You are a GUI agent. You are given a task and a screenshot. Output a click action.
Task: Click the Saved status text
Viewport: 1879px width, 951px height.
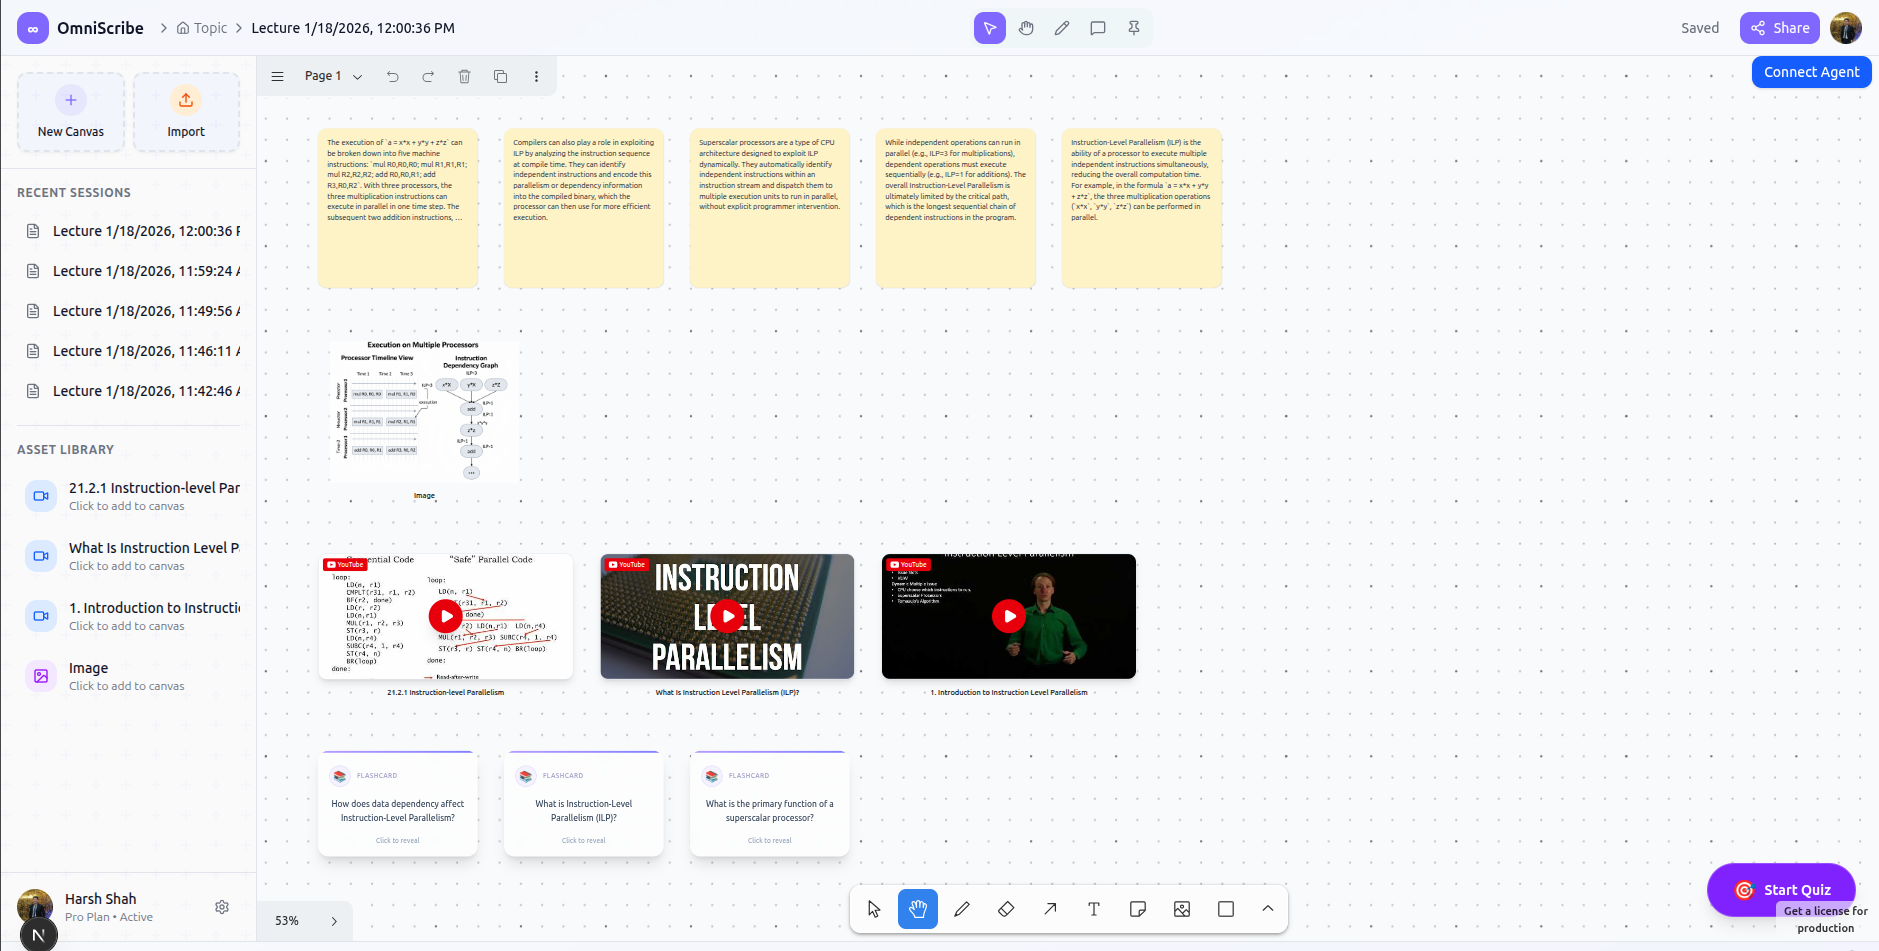[x=1700, y=28]
